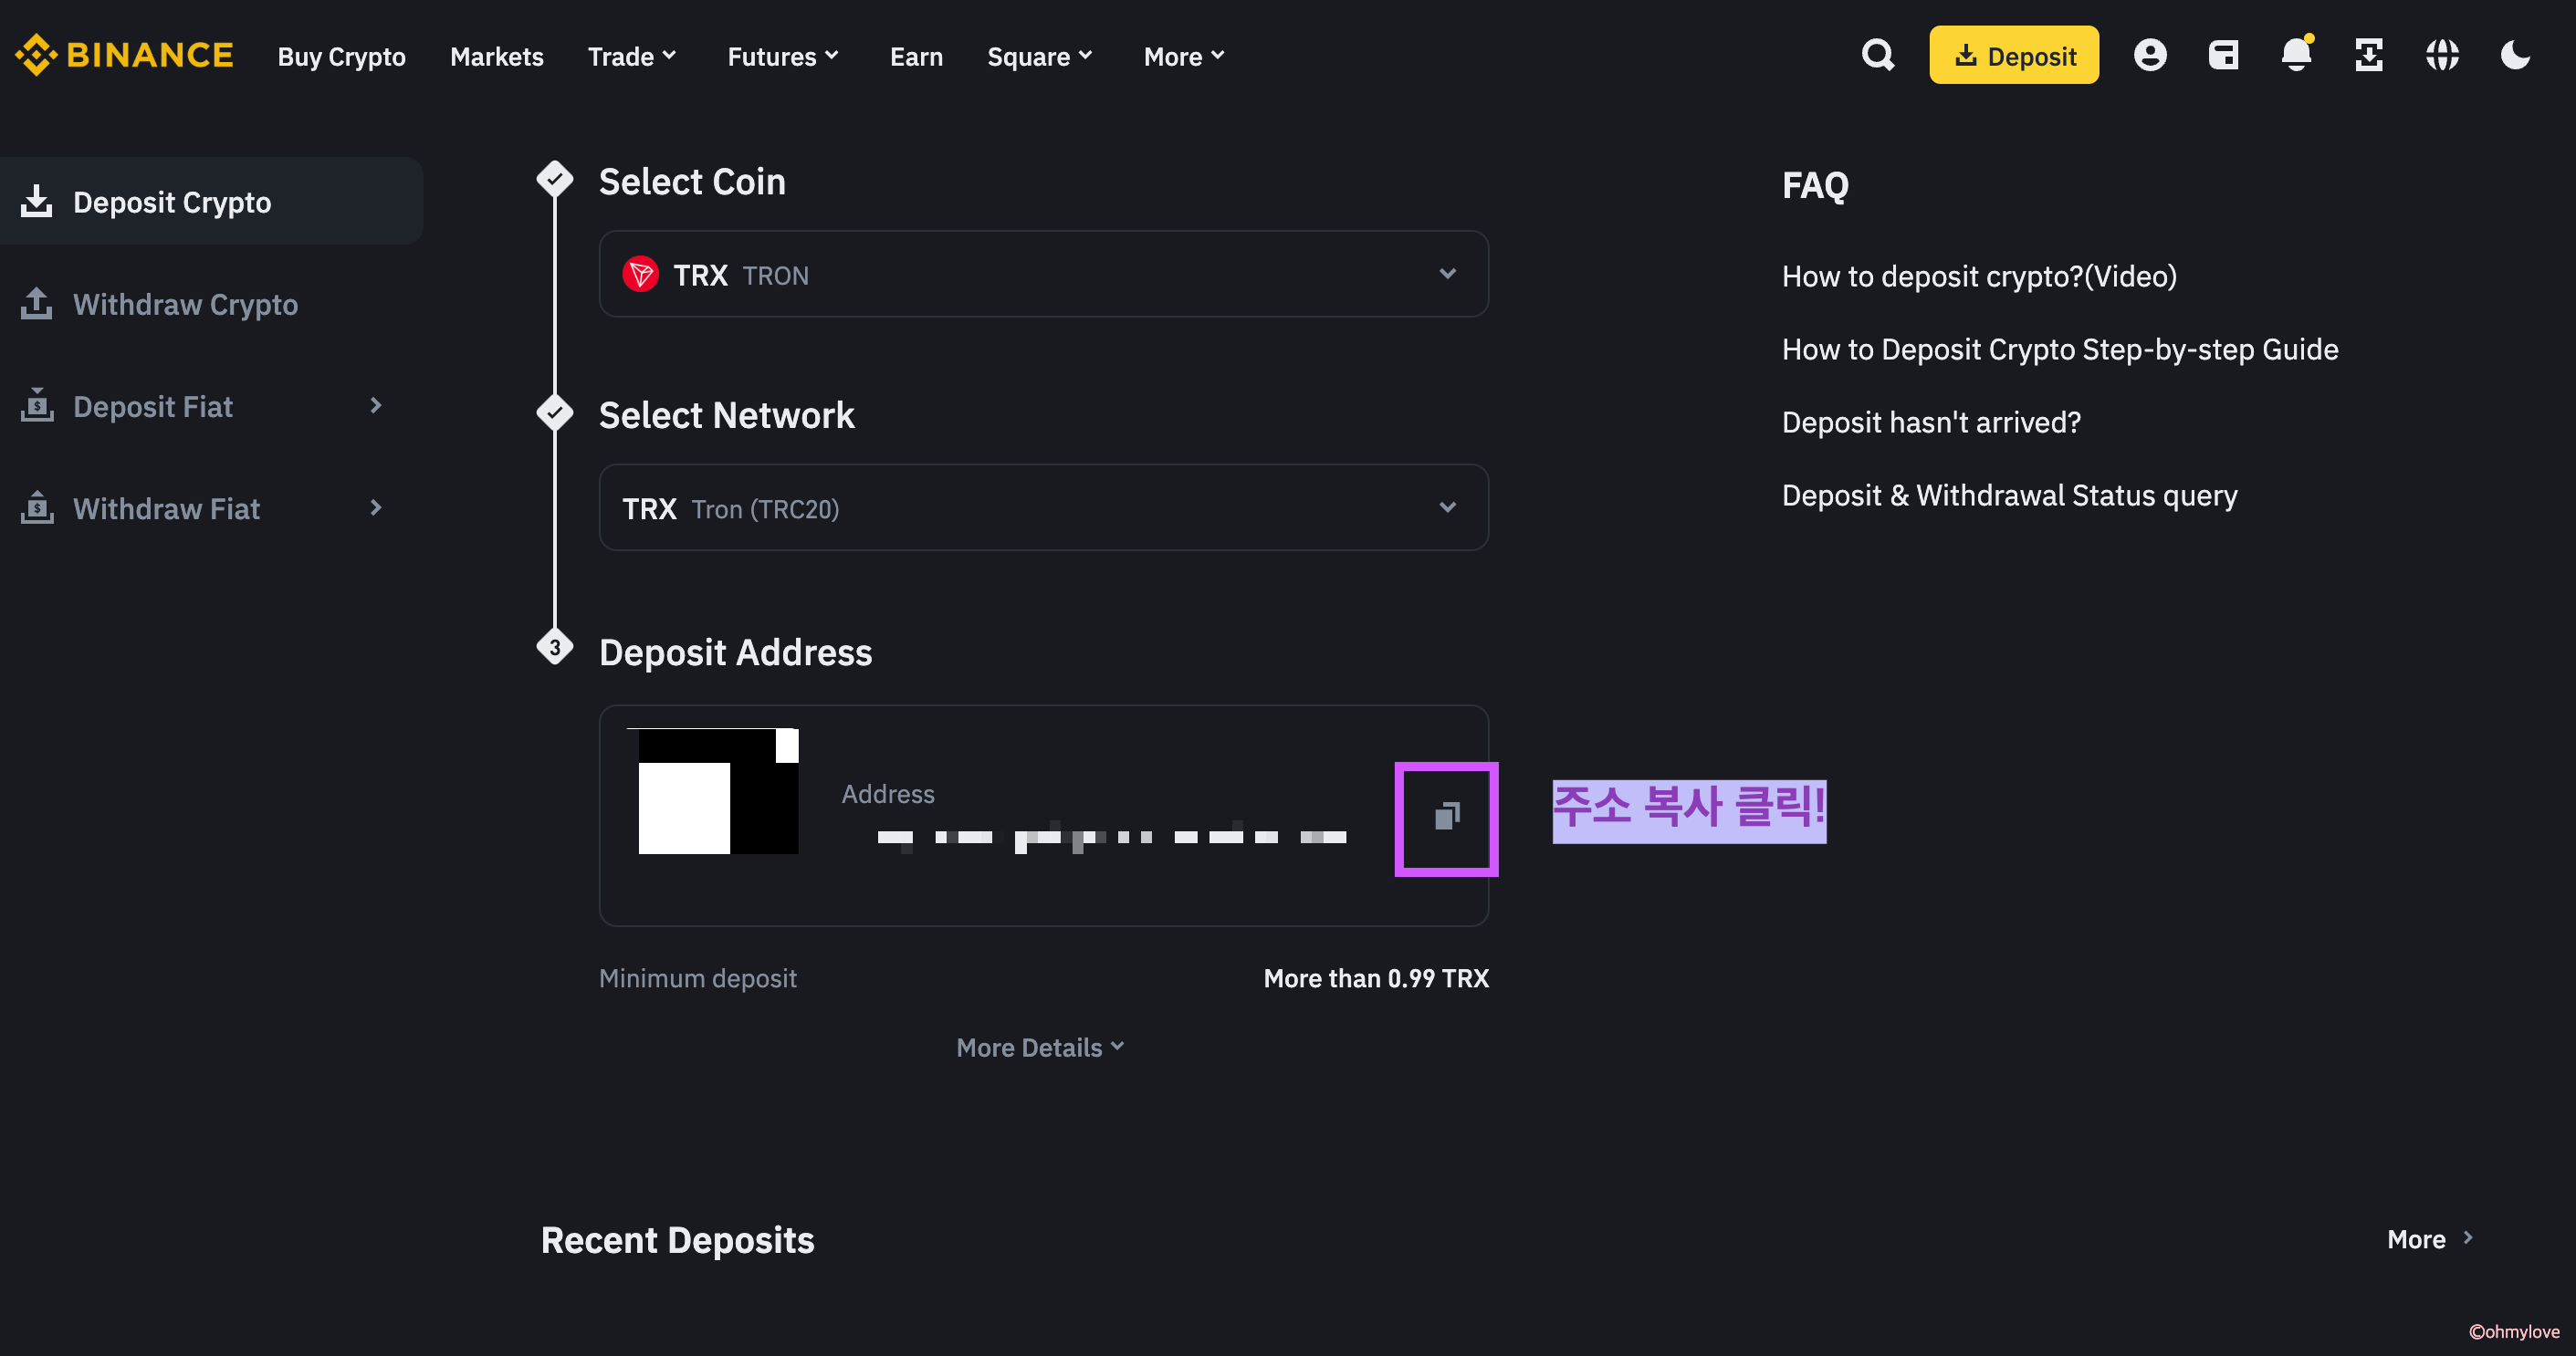Go to Markets

(496, 56)
